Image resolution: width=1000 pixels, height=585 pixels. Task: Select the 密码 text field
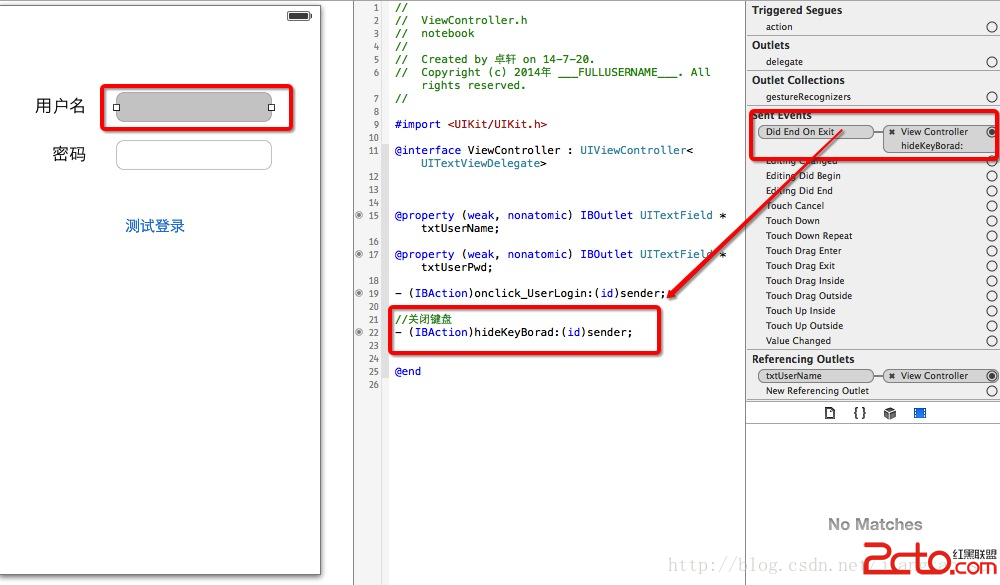194,155
